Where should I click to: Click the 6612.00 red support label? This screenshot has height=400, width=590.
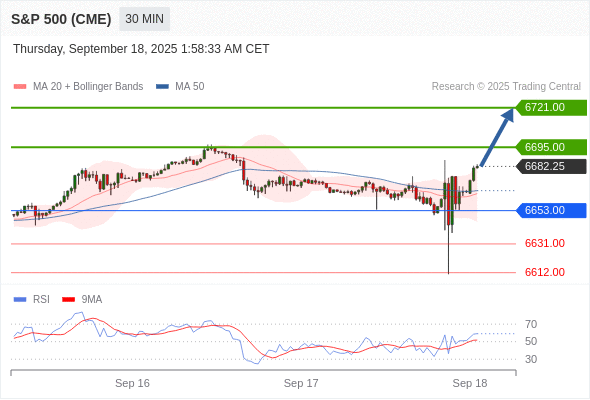pos(545,272)
